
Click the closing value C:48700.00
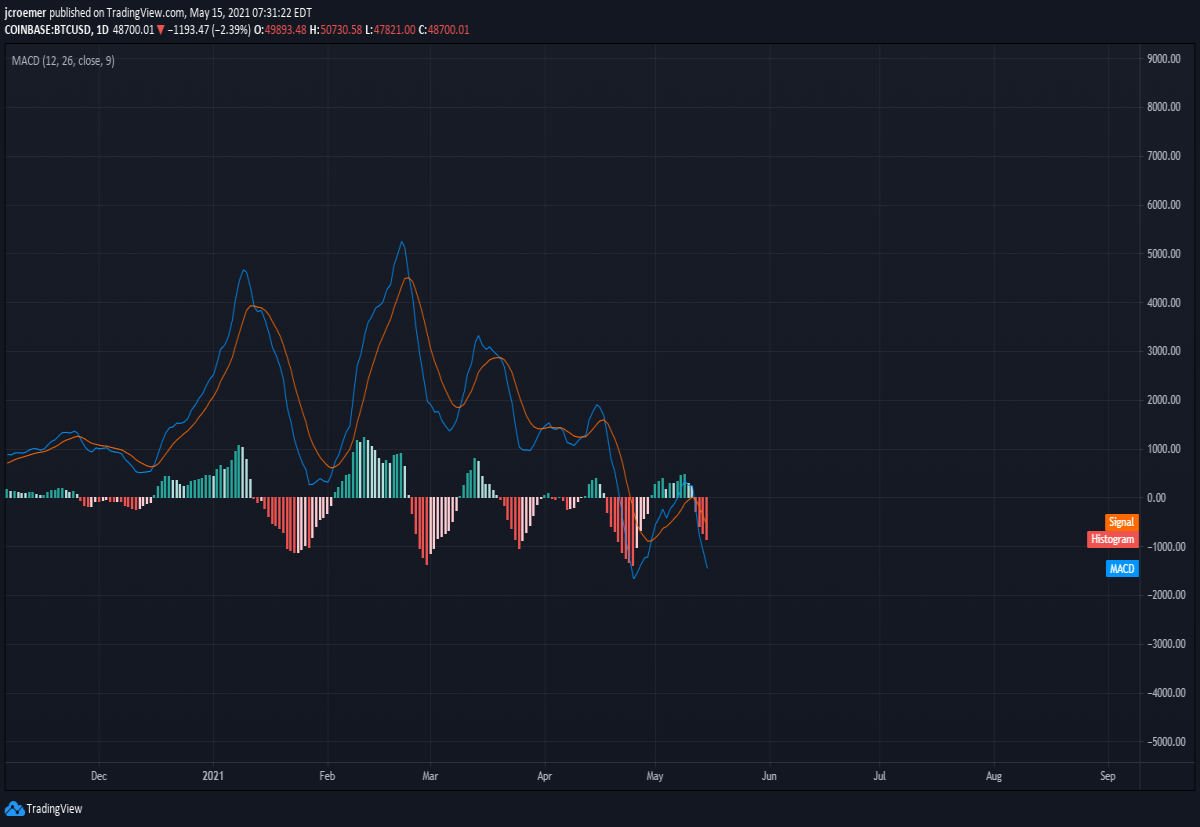click(x=445, y=30)
